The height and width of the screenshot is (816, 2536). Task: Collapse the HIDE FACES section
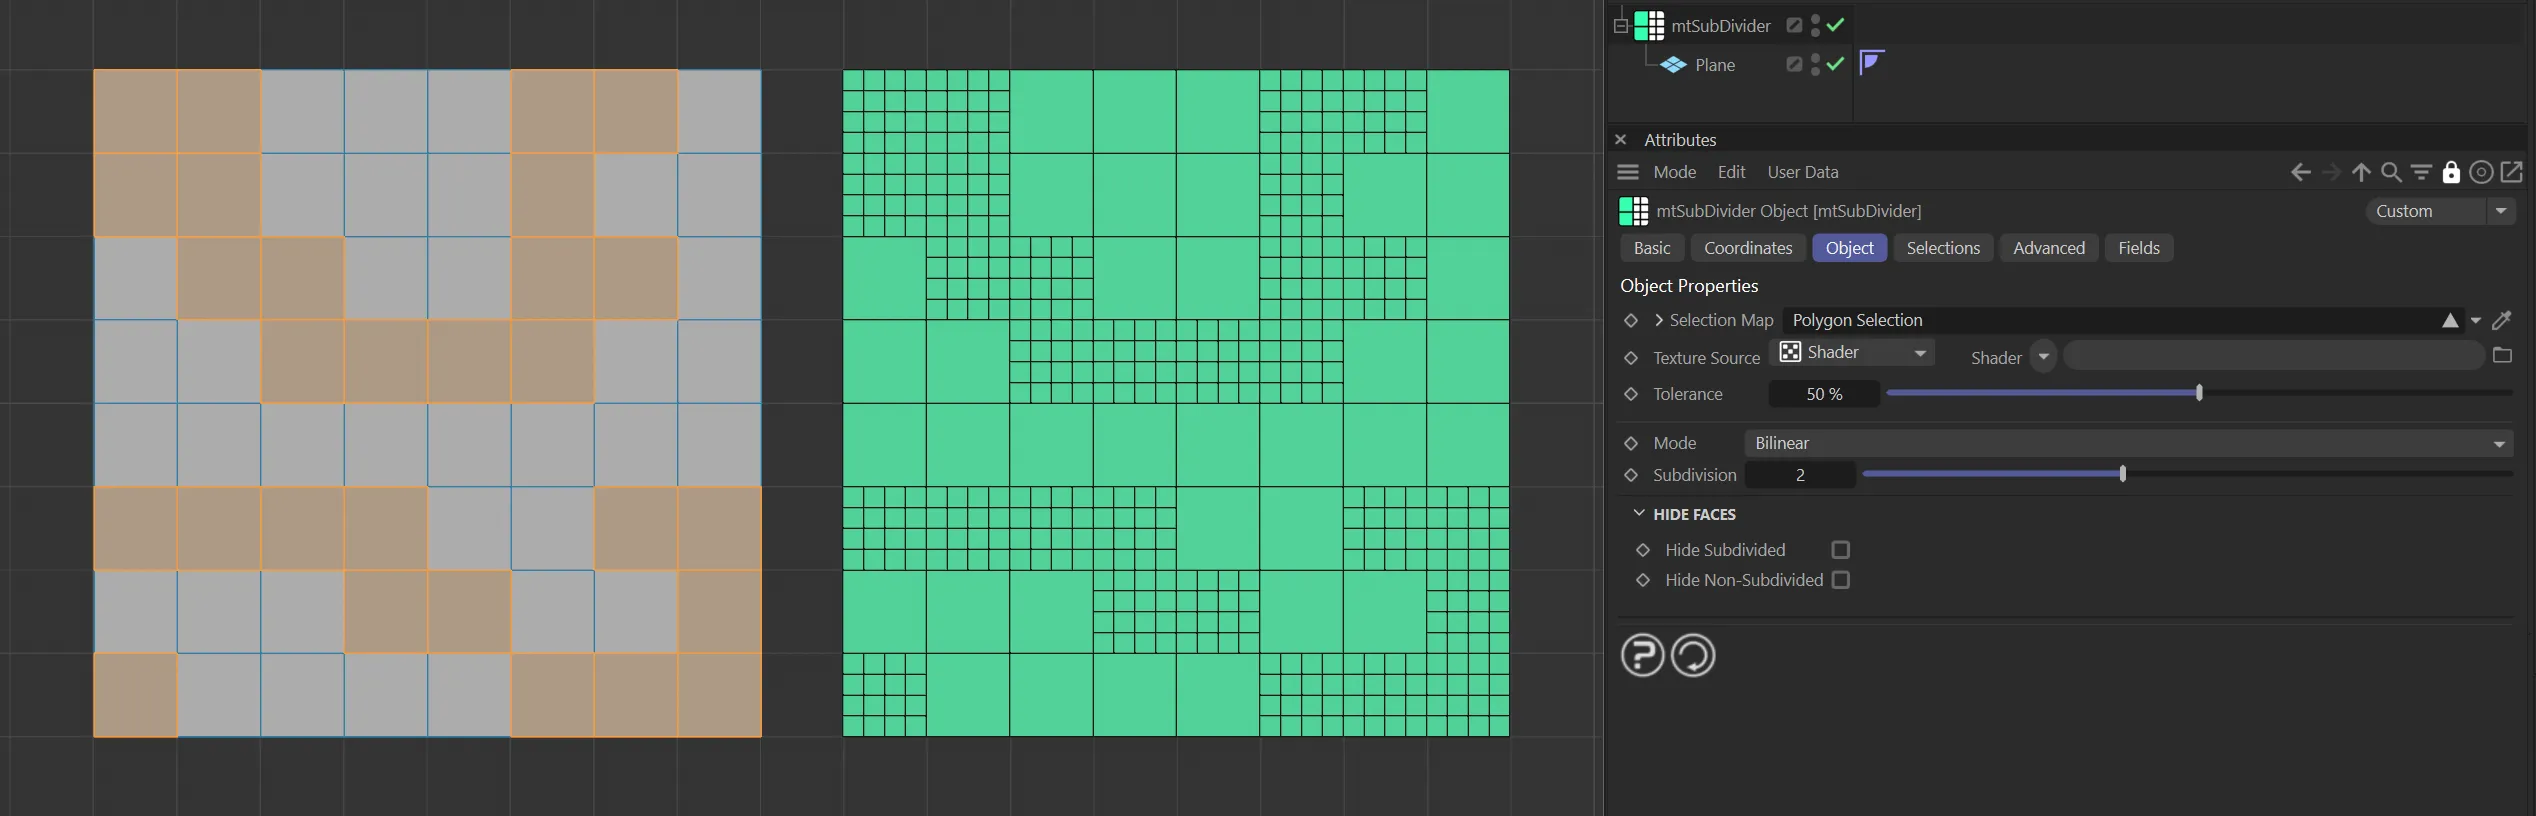[1639, 514]
